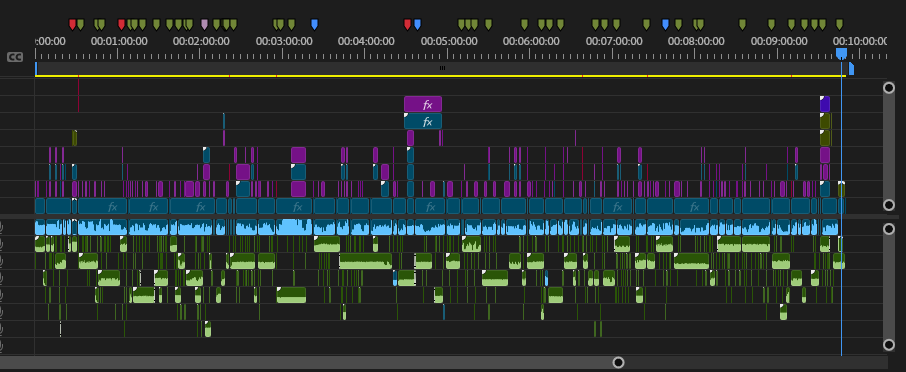906x372 pixels.
Task: Click the audio tracks scrollbar top handle
Action: pyautogui.click(x=889, y=229)
